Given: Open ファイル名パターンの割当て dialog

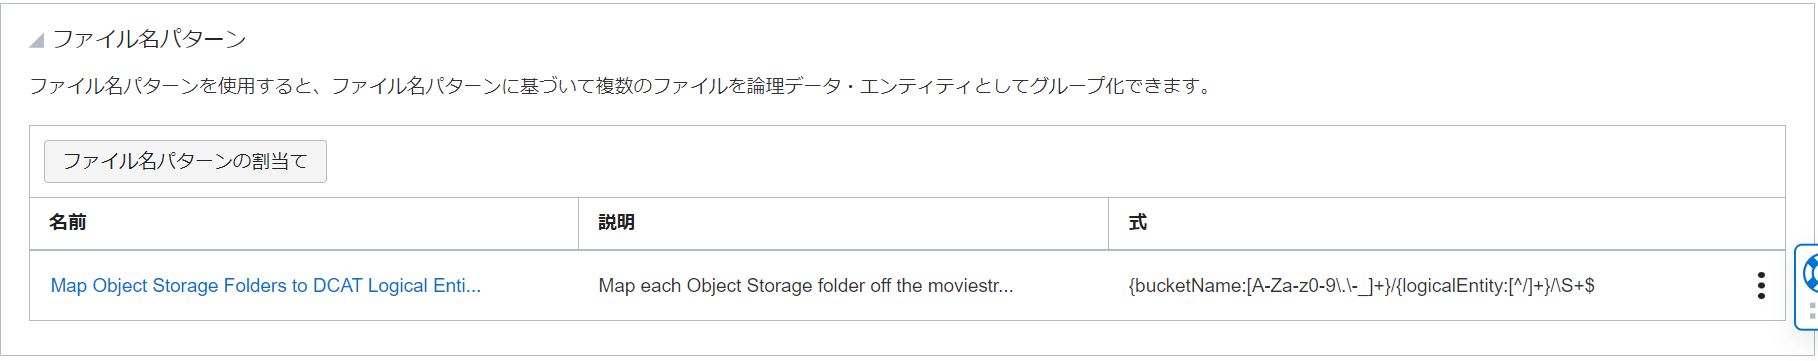Looking at the screenshot, I should tap(185, 161).
